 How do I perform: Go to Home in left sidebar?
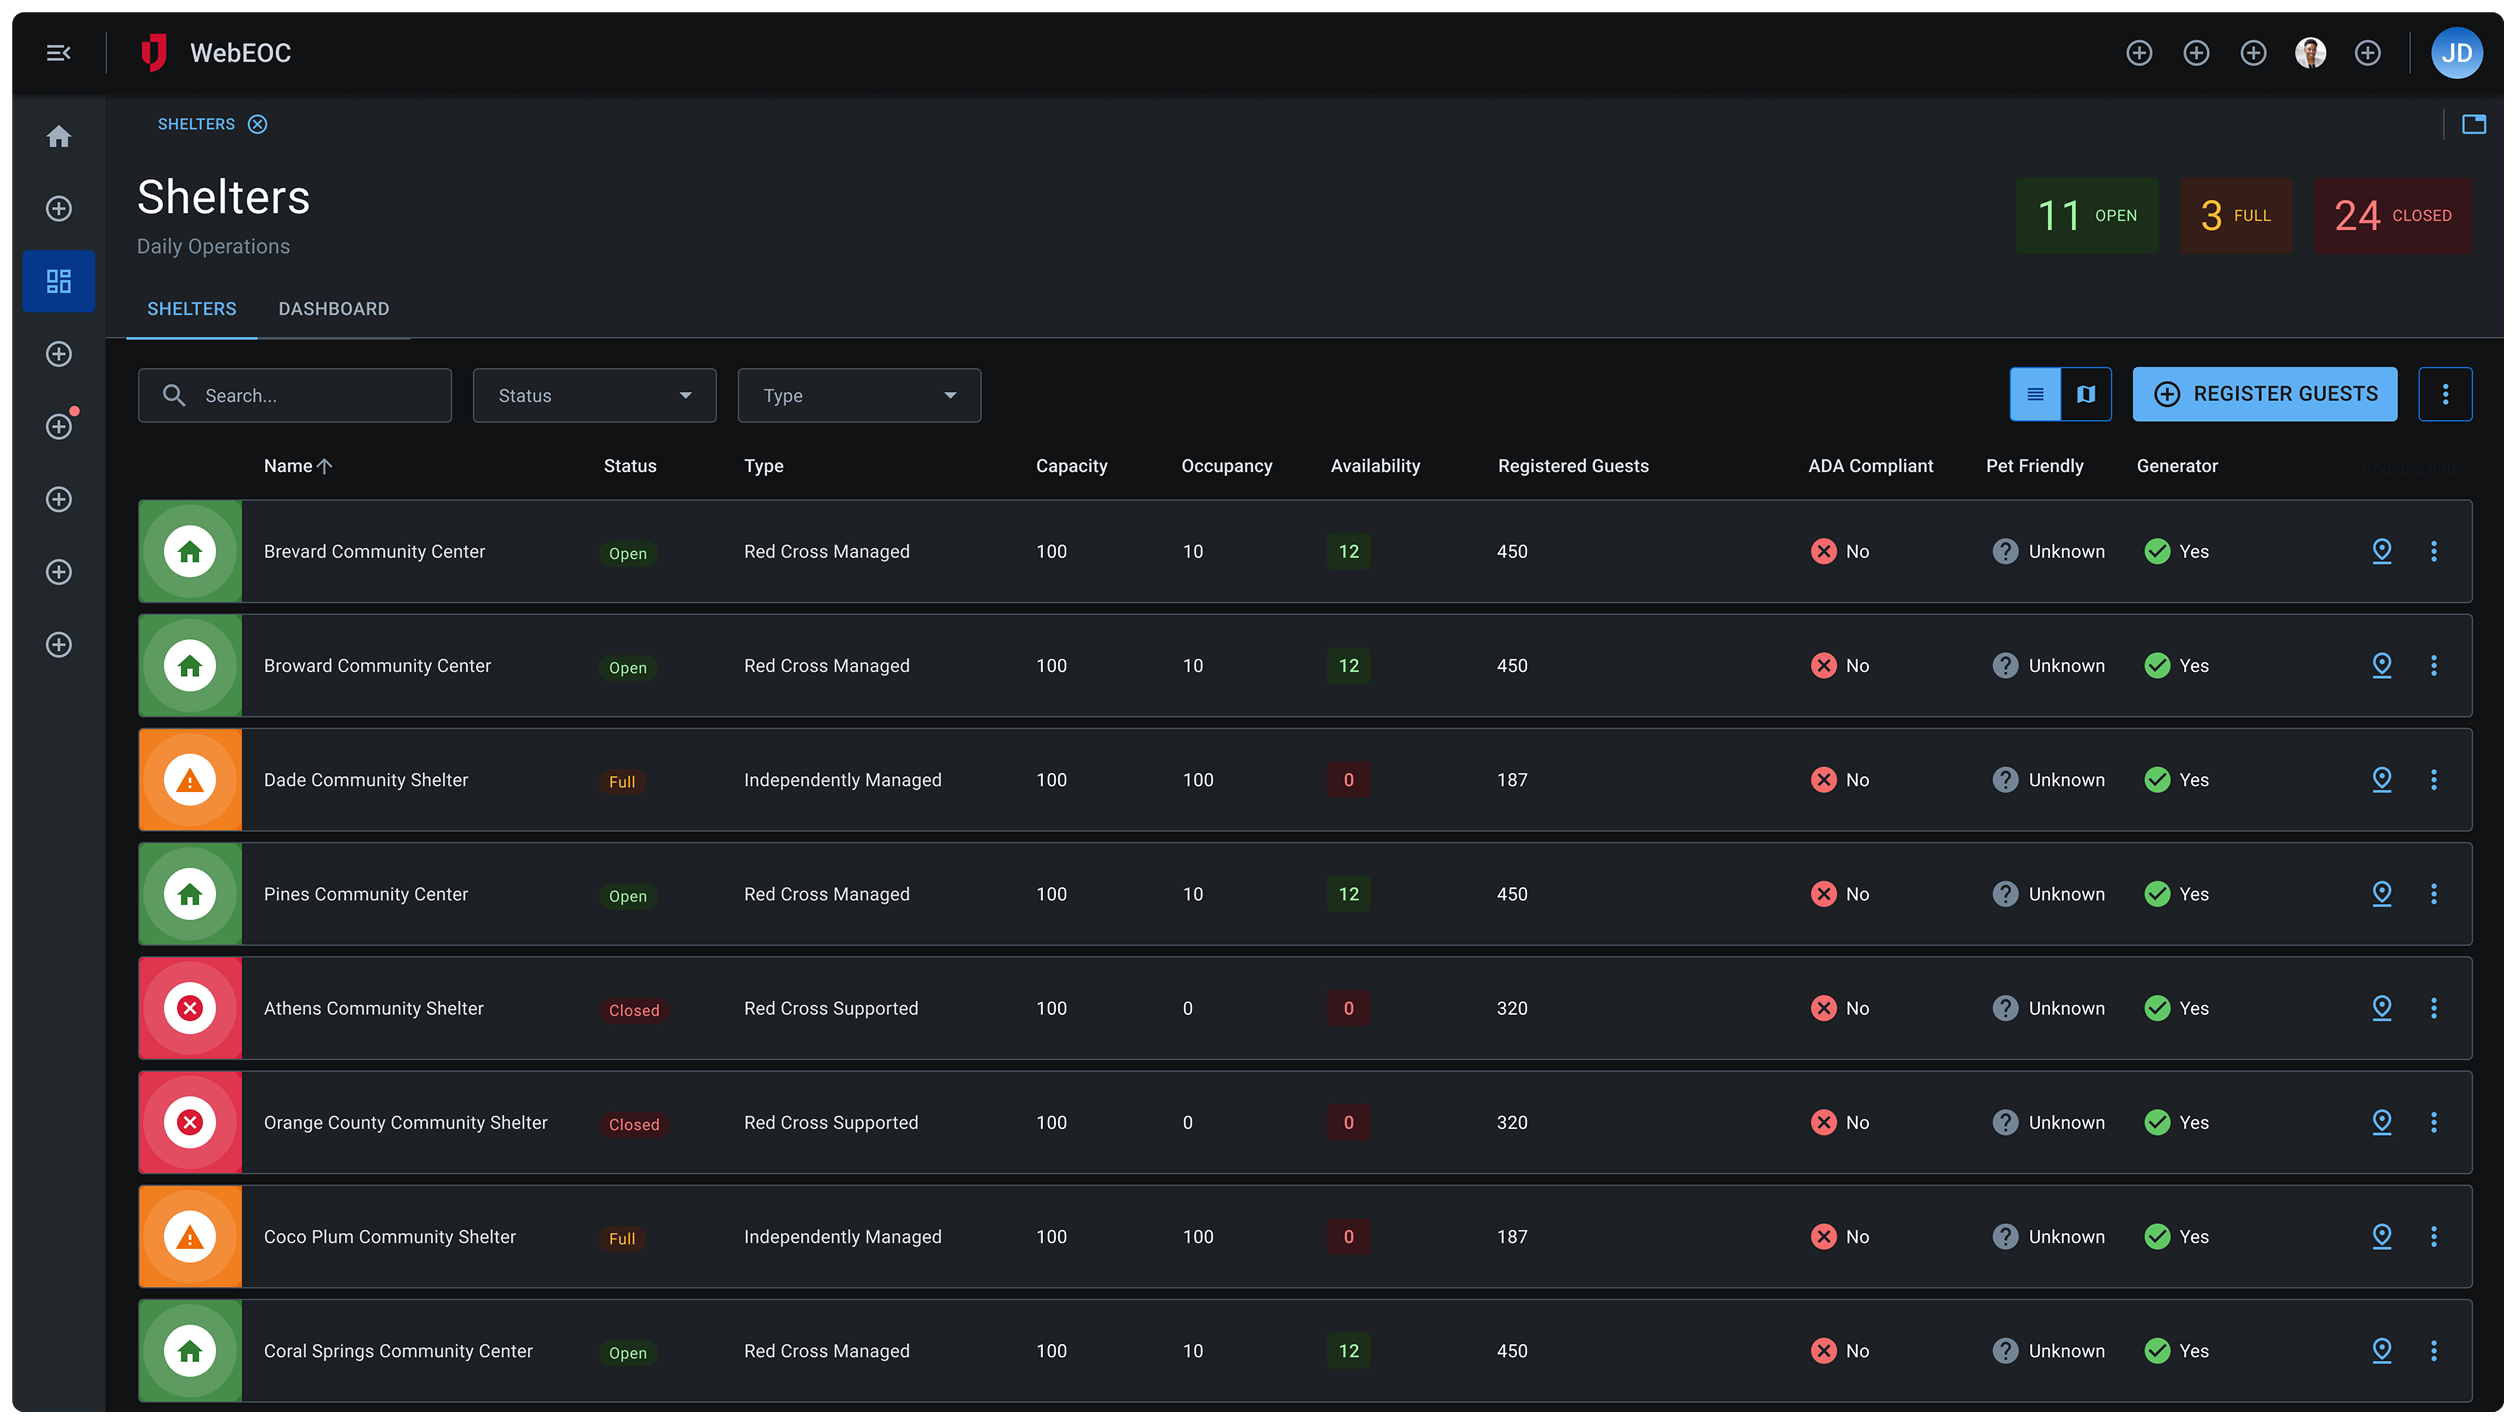(59, 137)
